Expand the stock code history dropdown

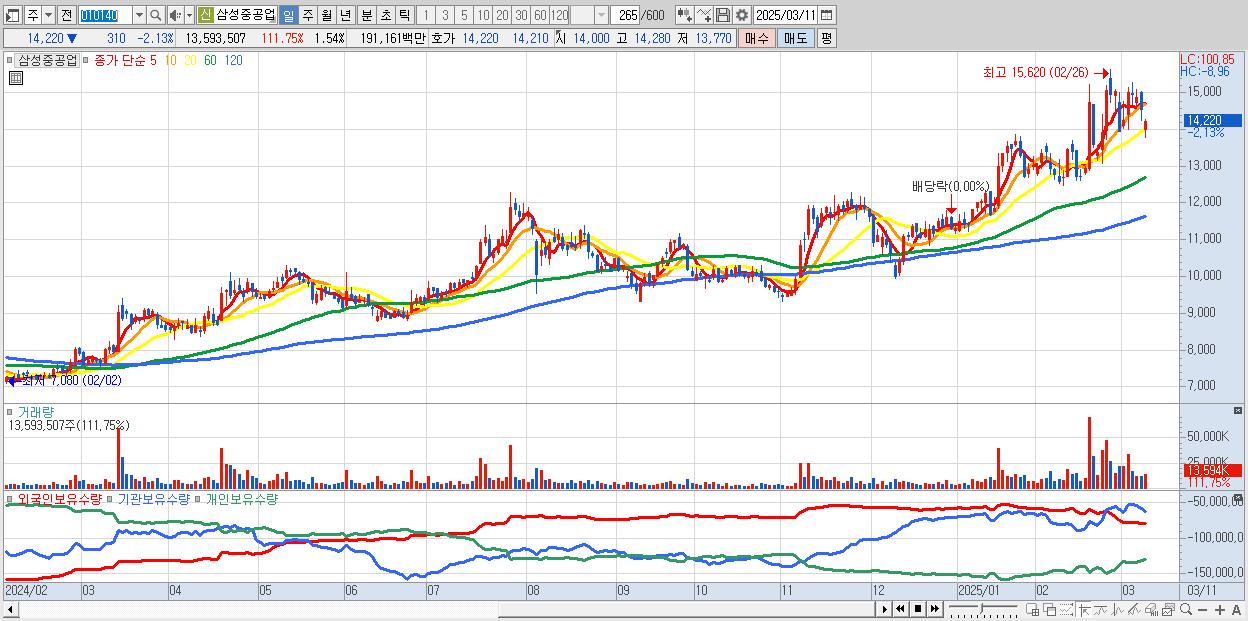tap(139, 15)
